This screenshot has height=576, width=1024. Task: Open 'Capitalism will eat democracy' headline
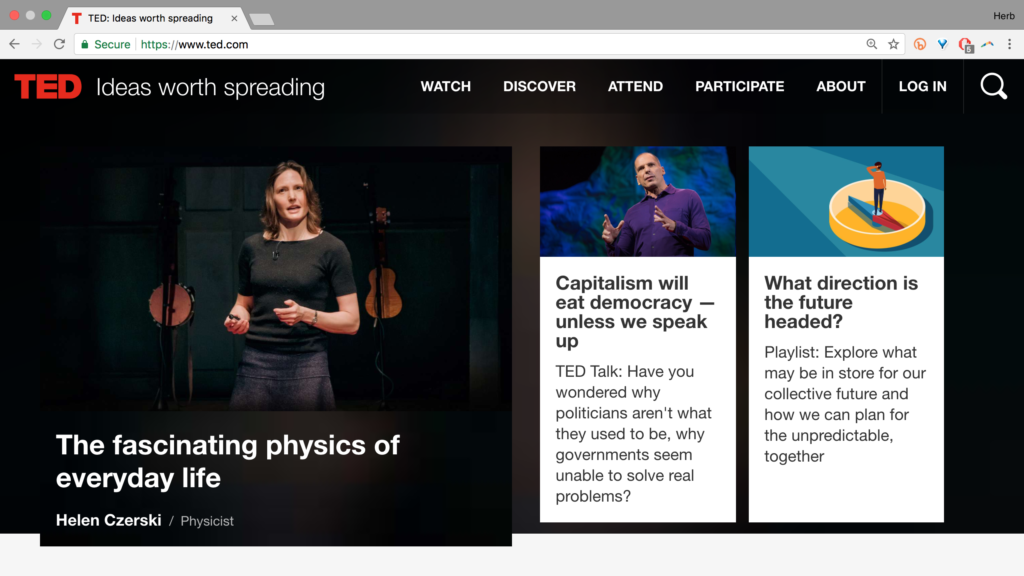(x=635, y=312)
